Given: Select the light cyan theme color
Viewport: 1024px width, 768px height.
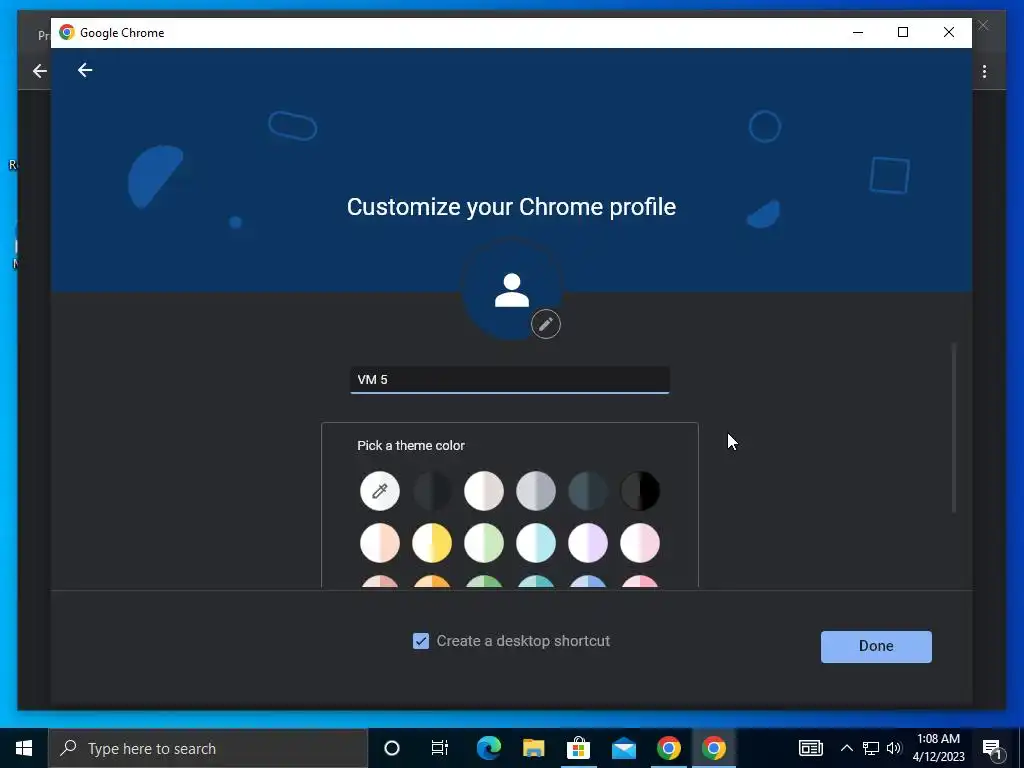Looking at the screenshot, I should [x=536, y=543].
